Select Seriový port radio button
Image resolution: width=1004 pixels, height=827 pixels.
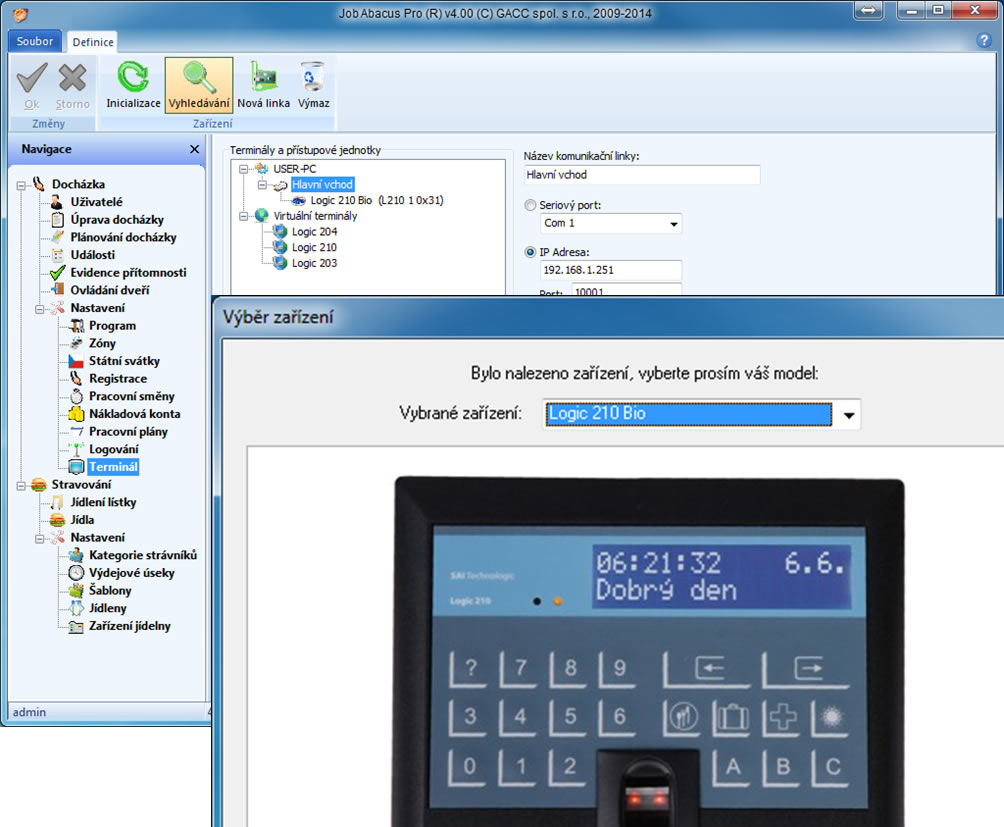tap(530, 205)
